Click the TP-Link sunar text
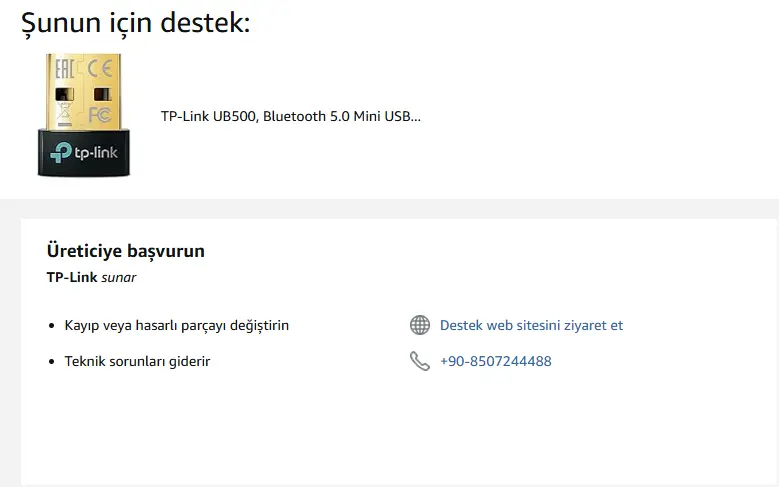The width and height of the screenshot is (779, 487). [x=91, y=277]
